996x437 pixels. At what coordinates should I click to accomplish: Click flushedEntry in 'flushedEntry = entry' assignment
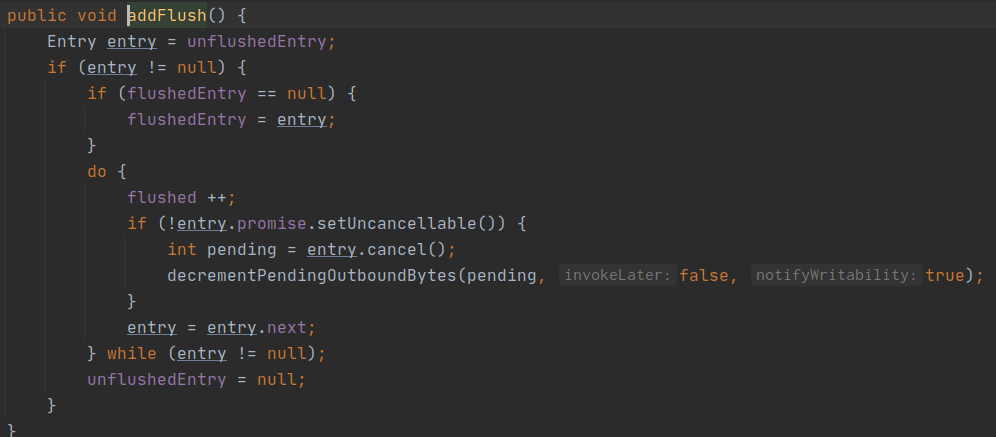tap(187, 120)
